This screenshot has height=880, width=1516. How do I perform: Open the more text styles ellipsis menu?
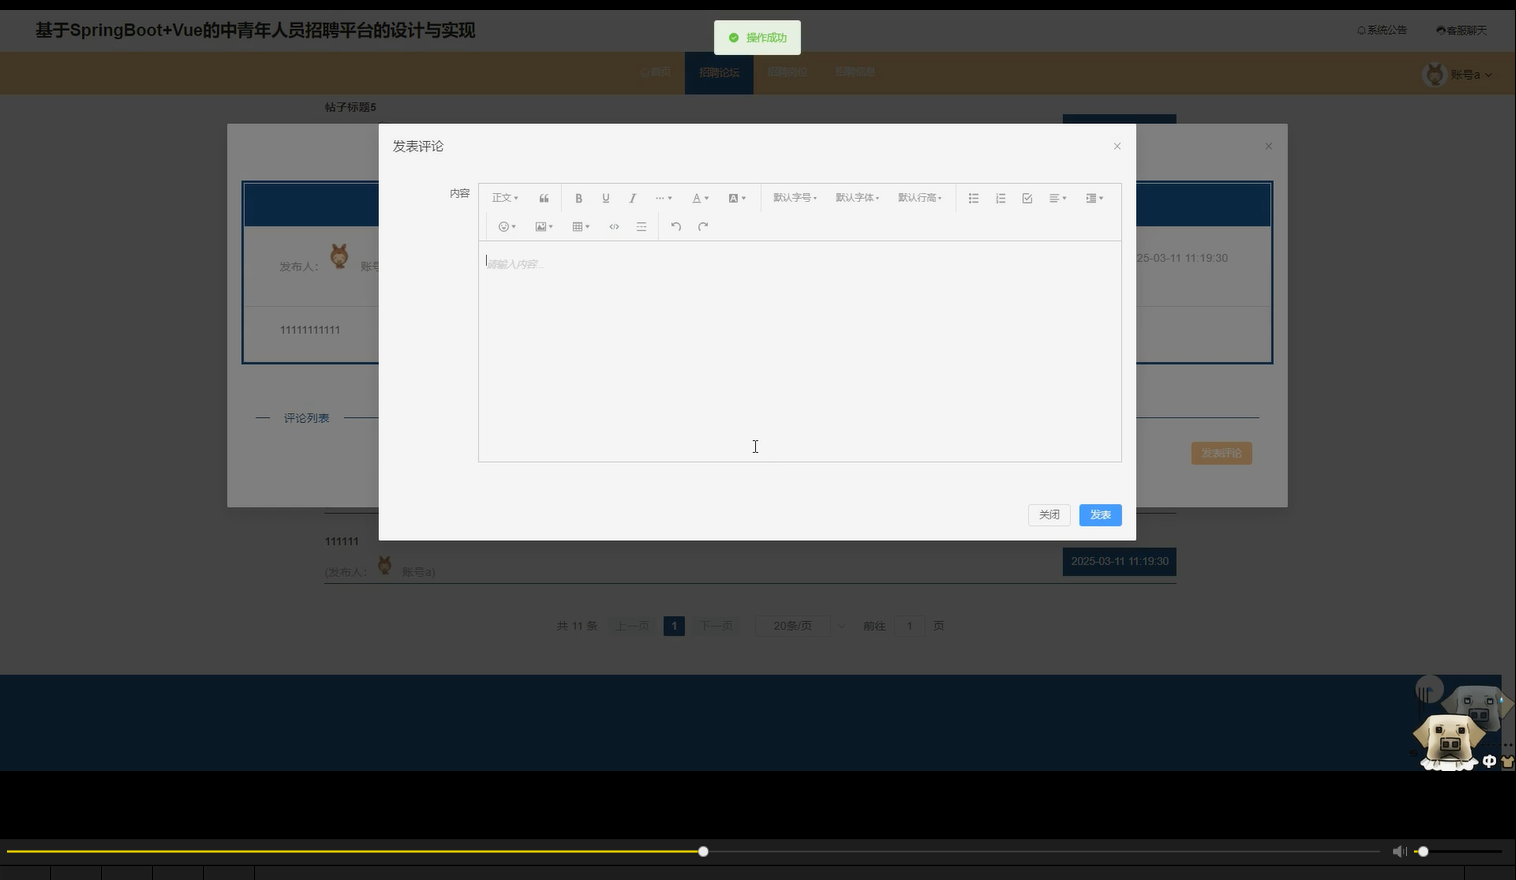point(663,198)
